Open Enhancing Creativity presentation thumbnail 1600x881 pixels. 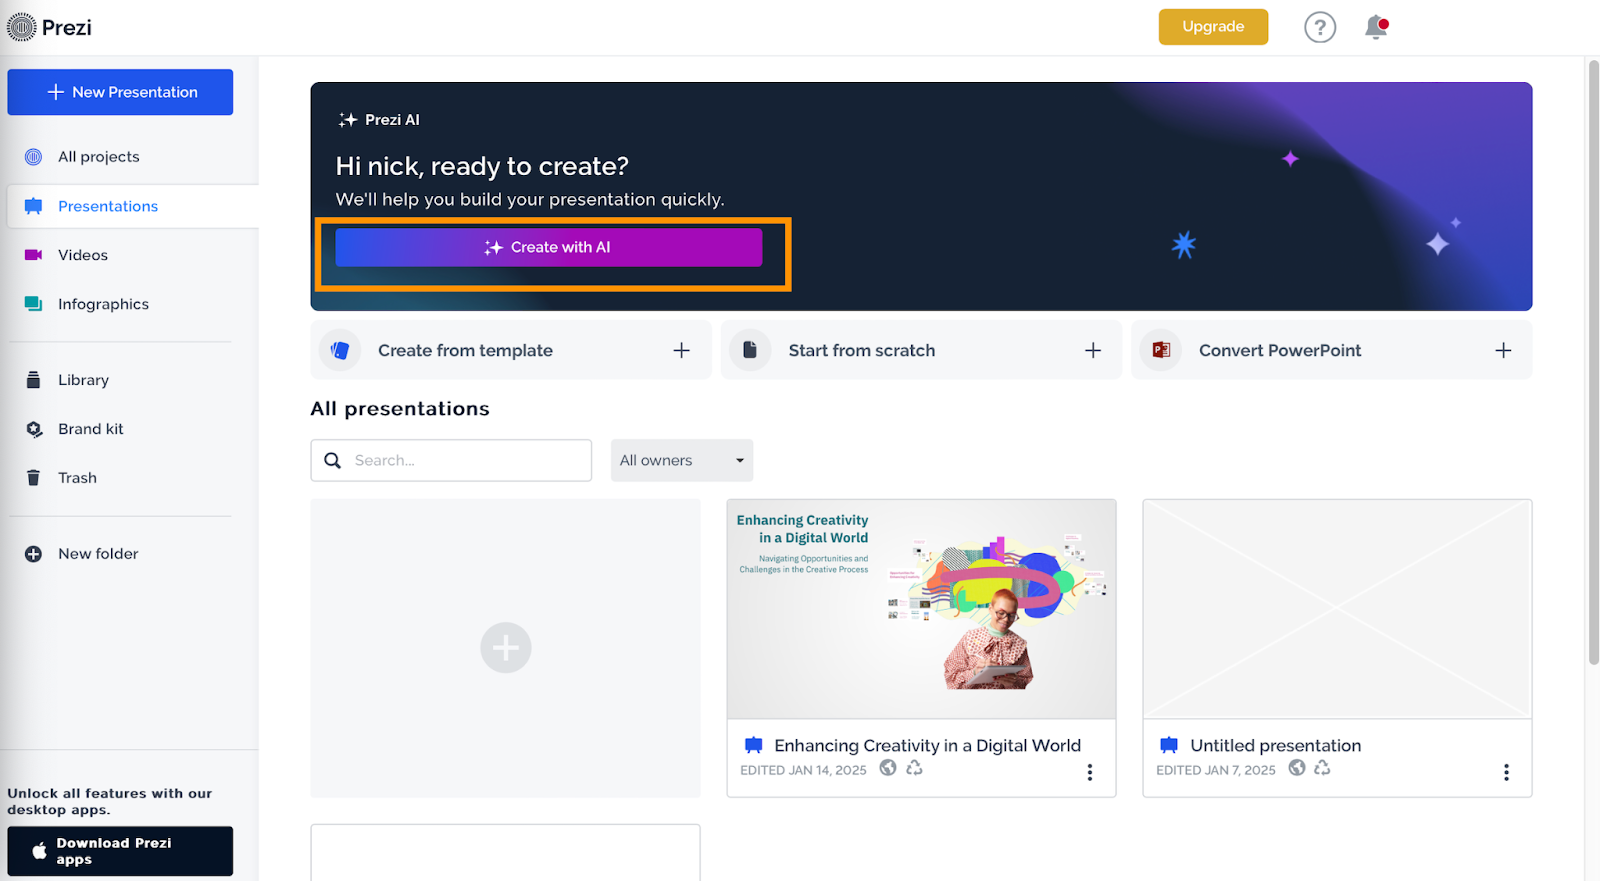tap(921, 609)
